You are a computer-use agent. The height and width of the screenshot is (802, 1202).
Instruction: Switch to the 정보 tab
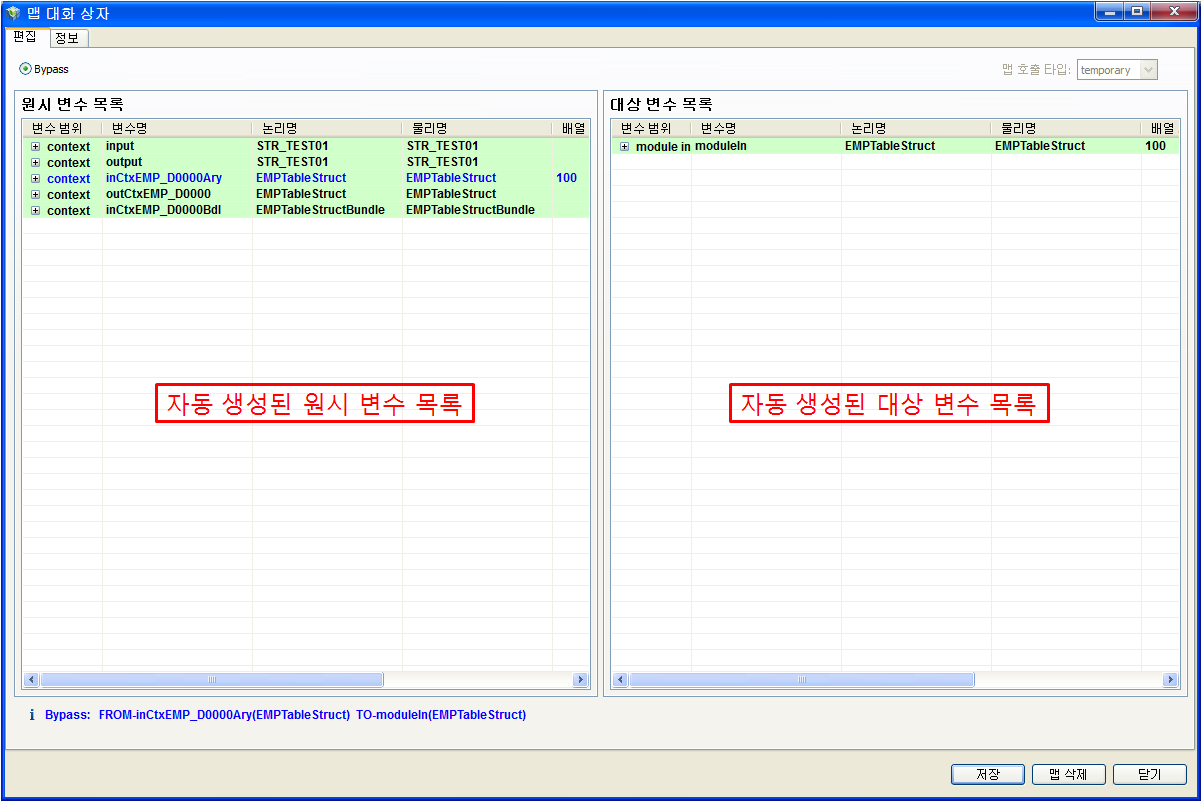point(68,37)
